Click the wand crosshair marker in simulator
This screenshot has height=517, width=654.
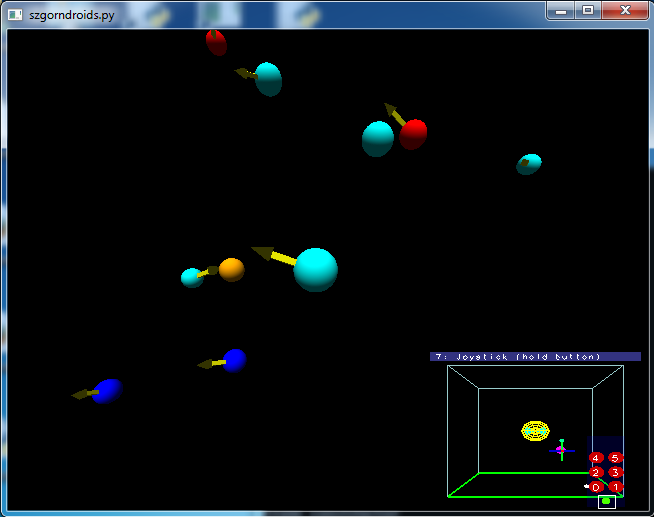coord(561,450)
